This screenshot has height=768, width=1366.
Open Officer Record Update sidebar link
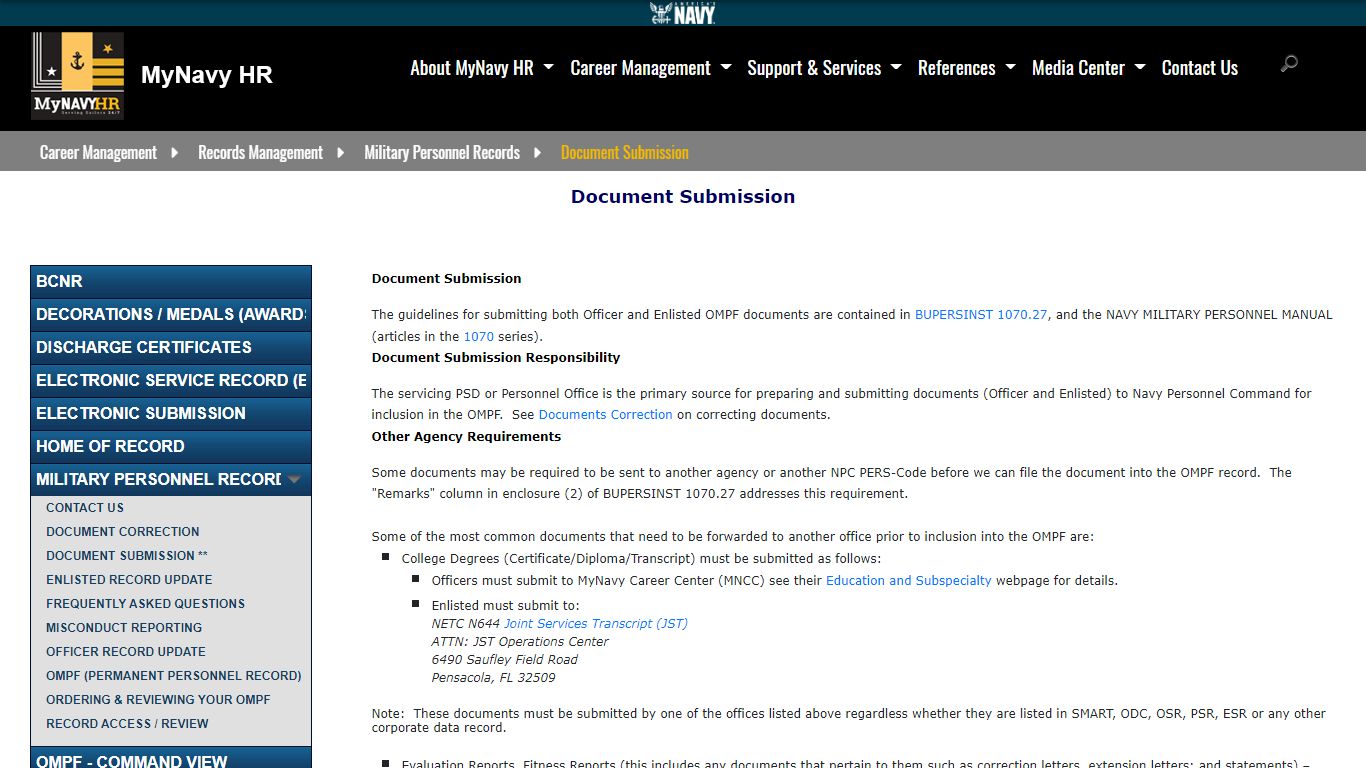tap(126, 652)
